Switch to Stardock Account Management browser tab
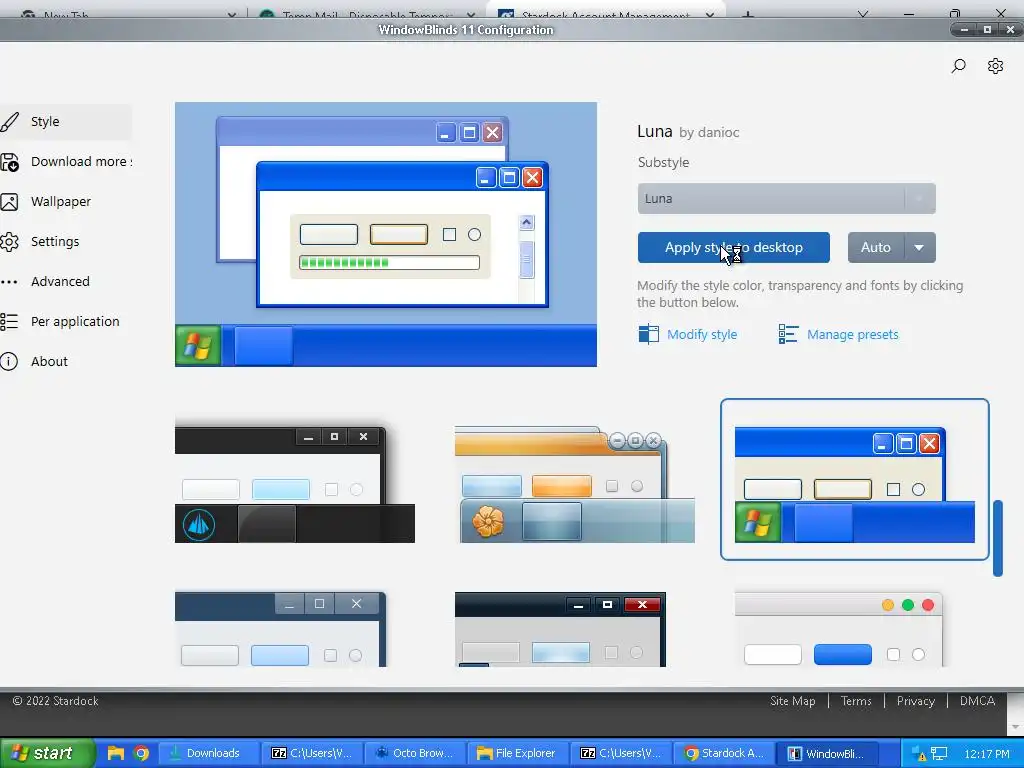Viewport: 1024px width, 768px height. tap(605, 12)
